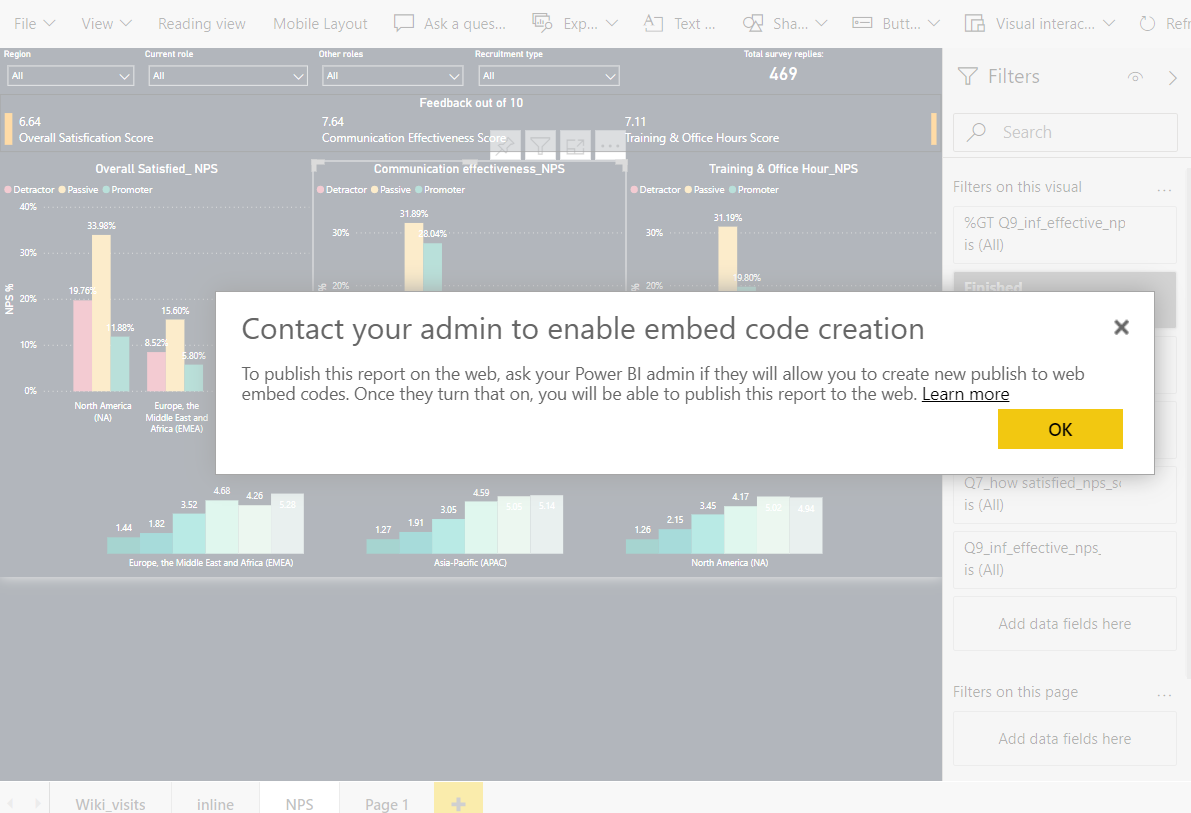This screenshot has width=1191, height=813.
Task: Click the Text box icon
Action: pos(653,24)
